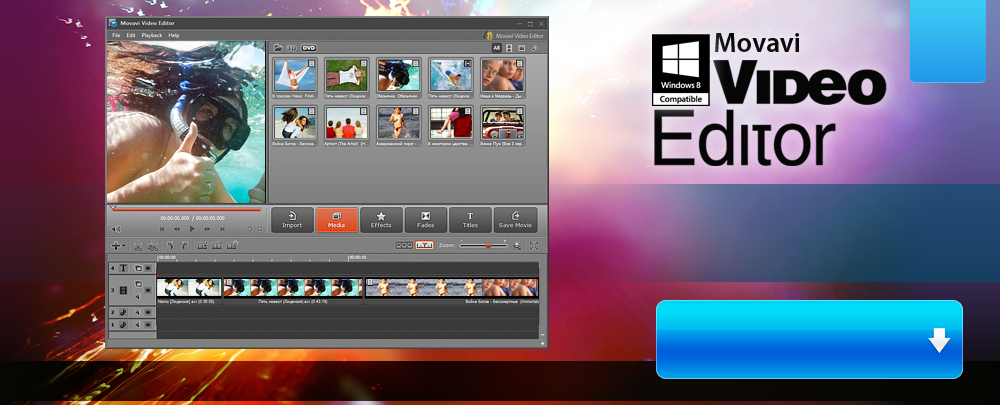Click the third clip export icon
The image size is (1000, 405).
pyautogui.click(x=232, y=245)
